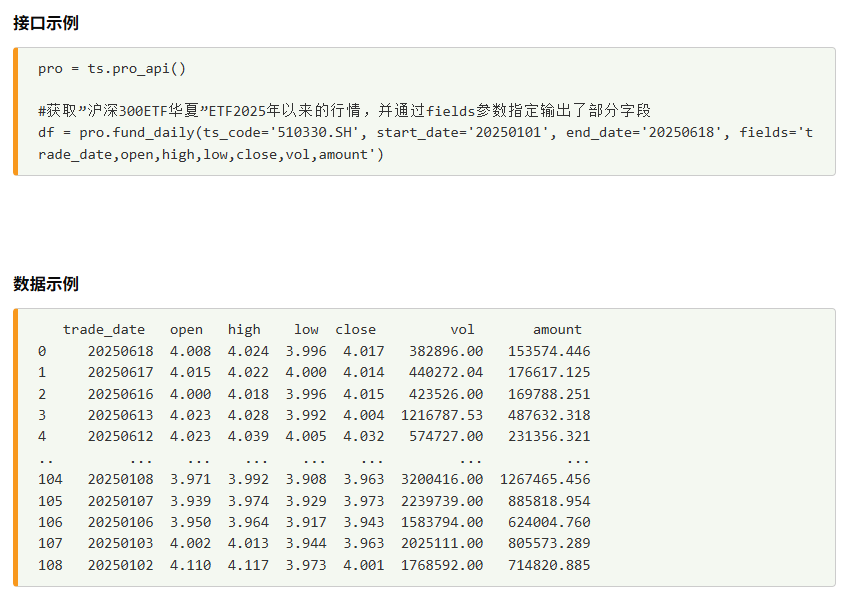Click the vol value 3200416.00

[x=442, y=480]
